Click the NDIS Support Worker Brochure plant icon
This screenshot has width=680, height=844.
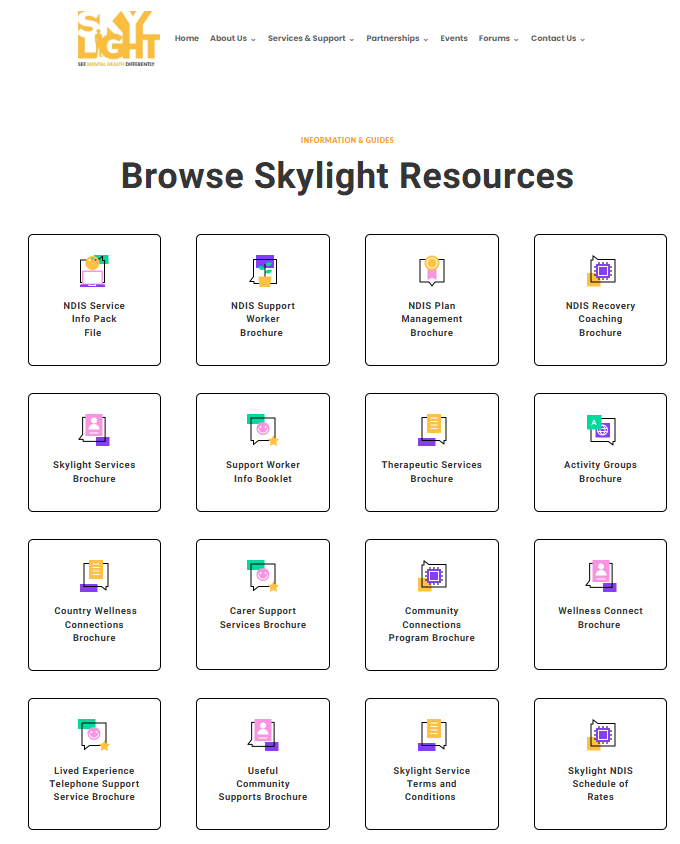pos(263,271)
